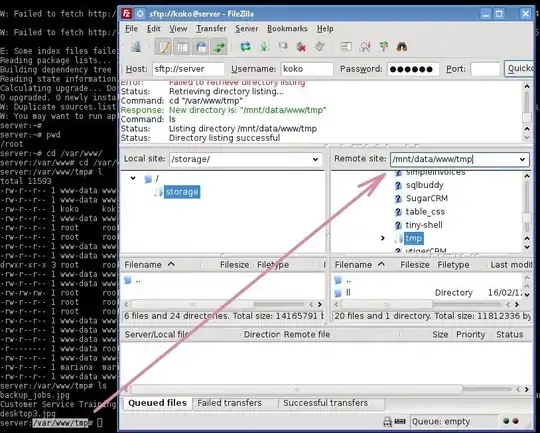Switch to the Queued files tab
The height and width of the screenshot is (433, 540).
[157, 403]
